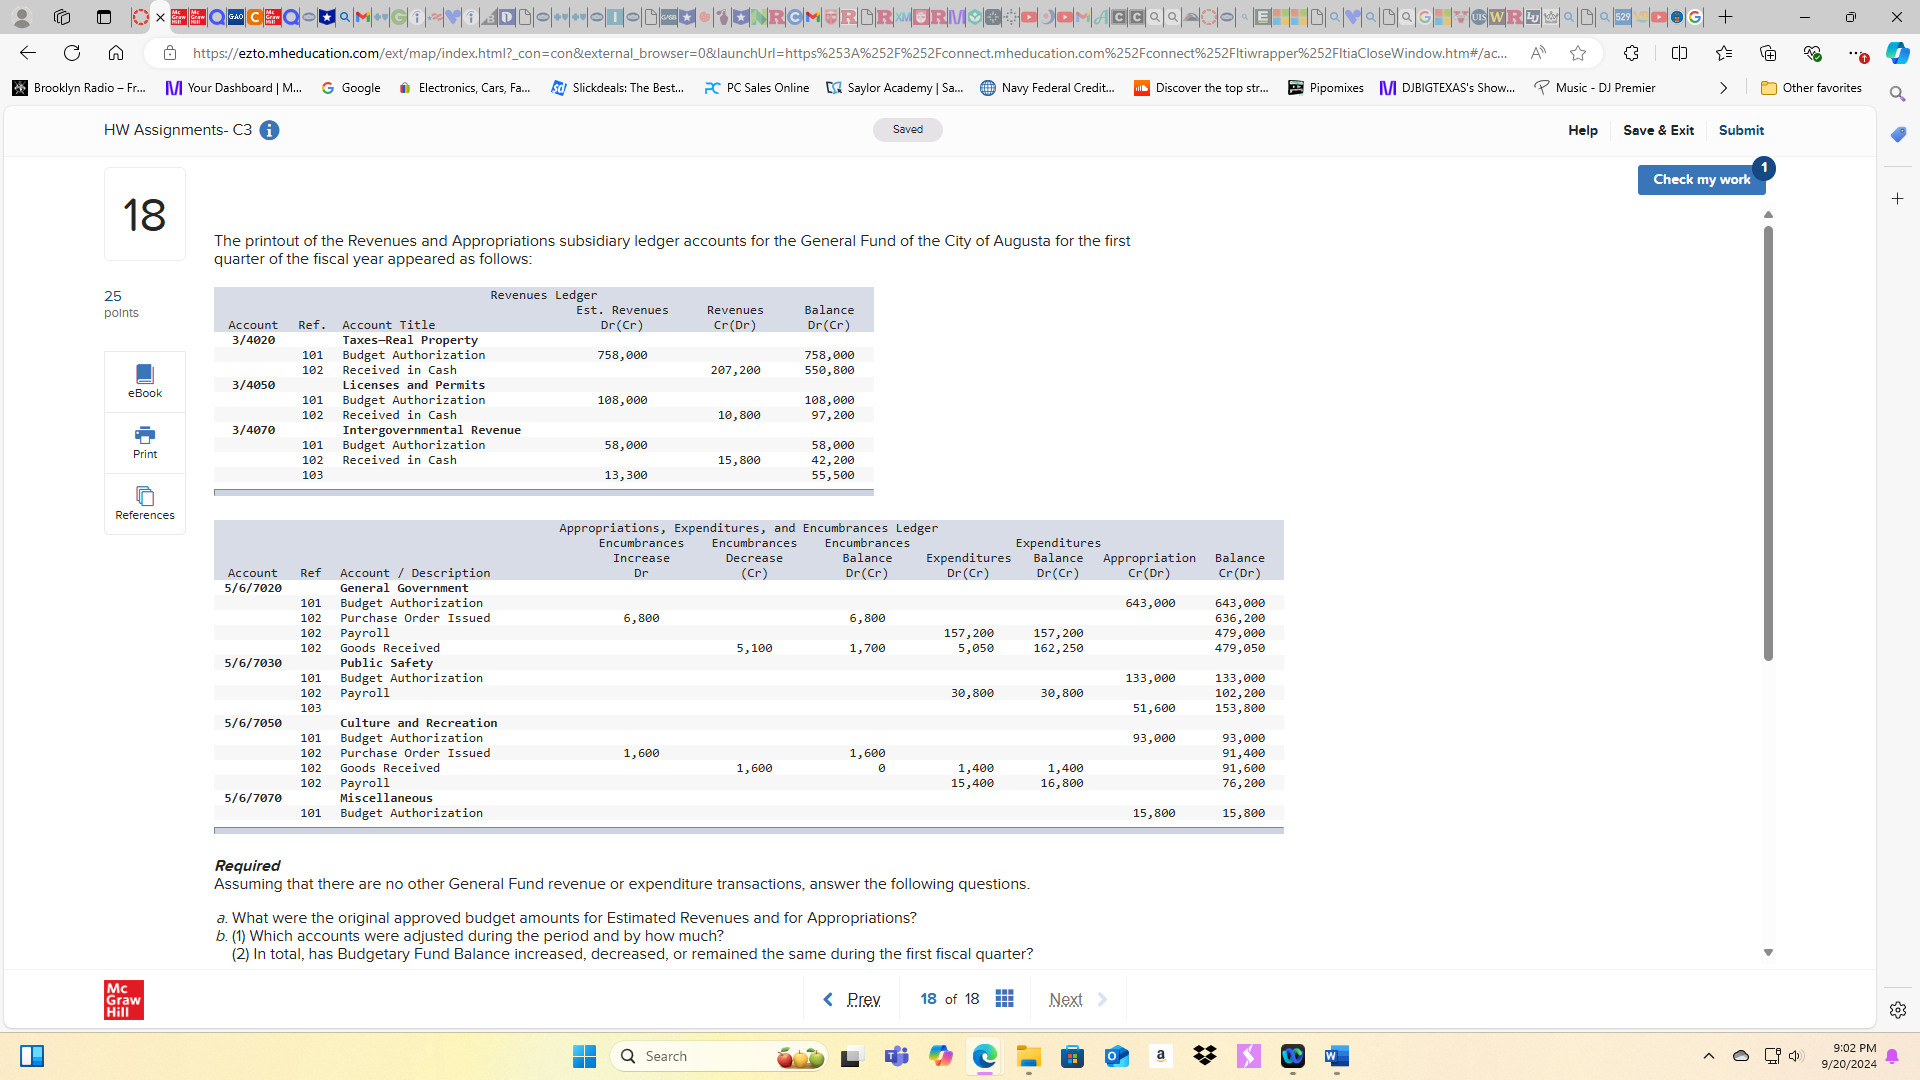Screen dimensions: 1920x1080
Task: Open the eBook resource icon
Action: [145, 381]
